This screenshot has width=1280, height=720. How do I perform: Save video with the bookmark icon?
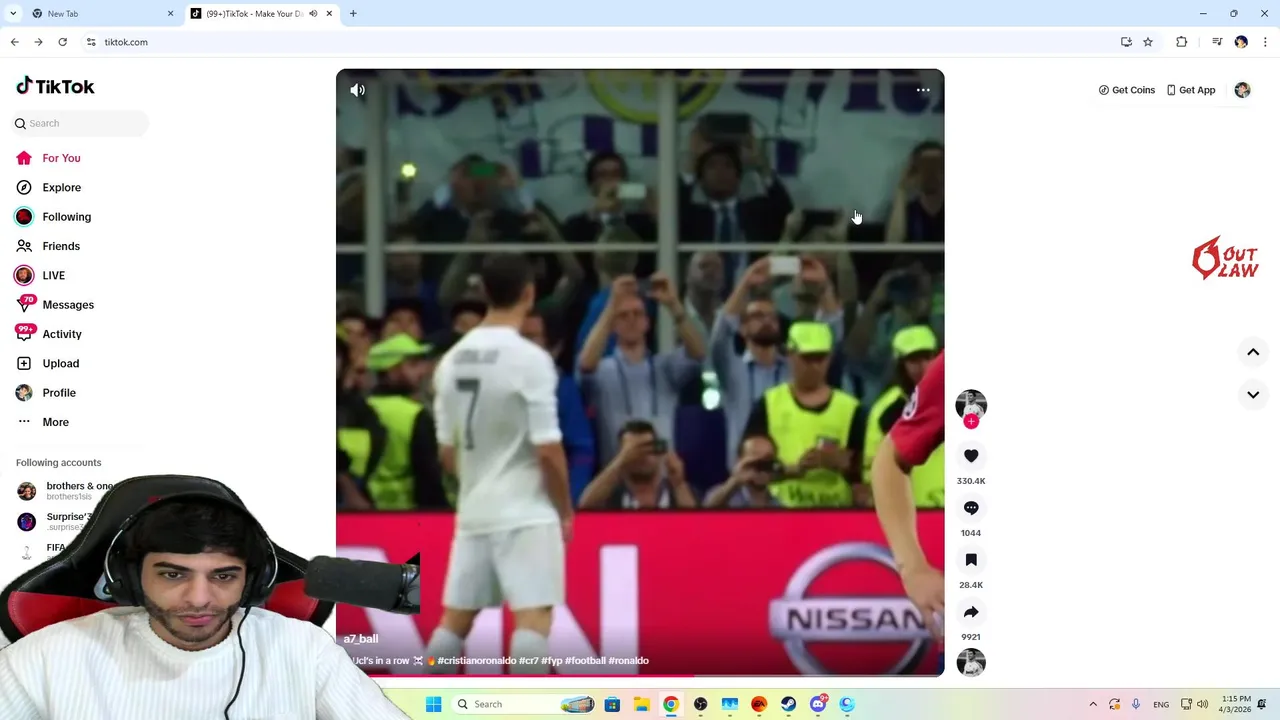(971, 560)
